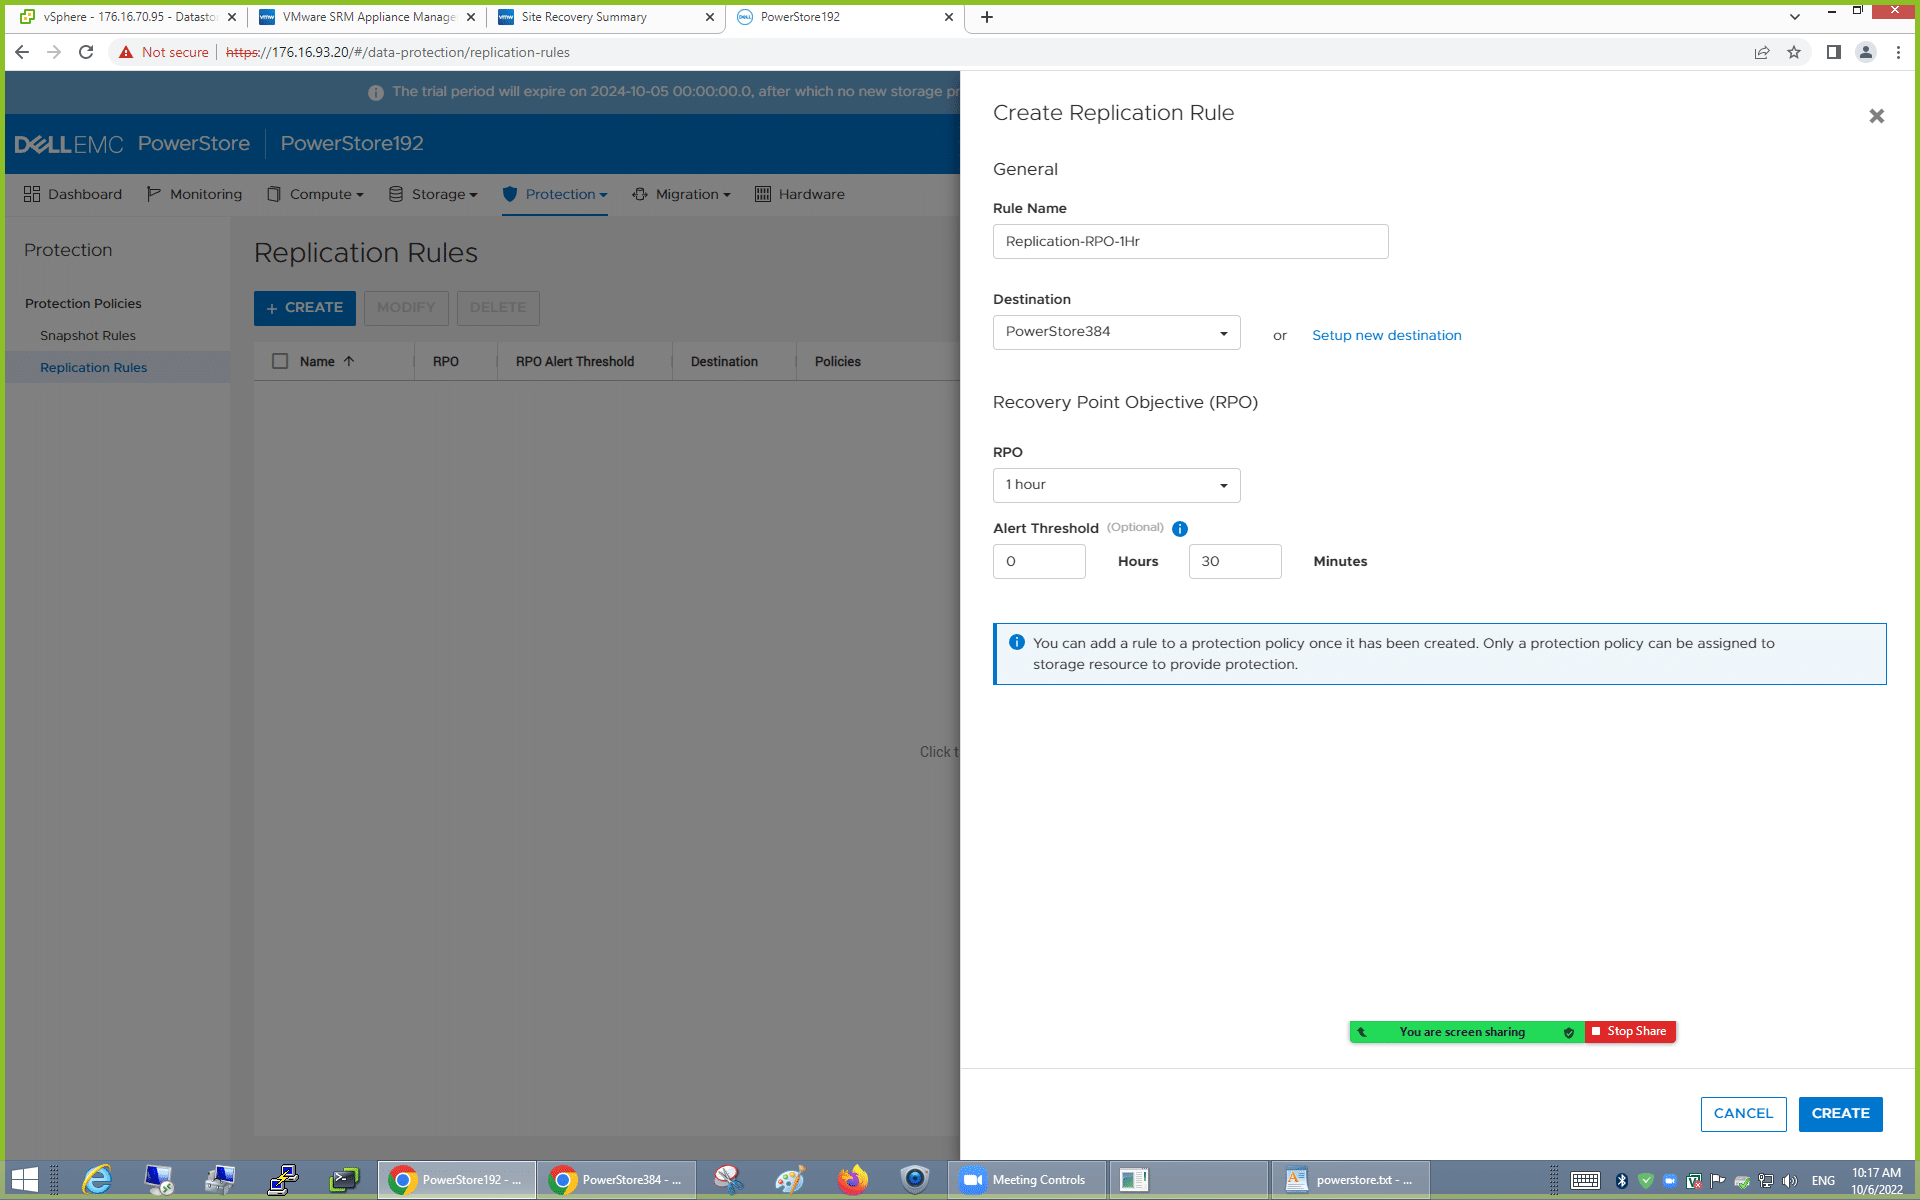Click the CREATE button in the panel
1920x1200 pixels.
(x=1840, y=1114)
